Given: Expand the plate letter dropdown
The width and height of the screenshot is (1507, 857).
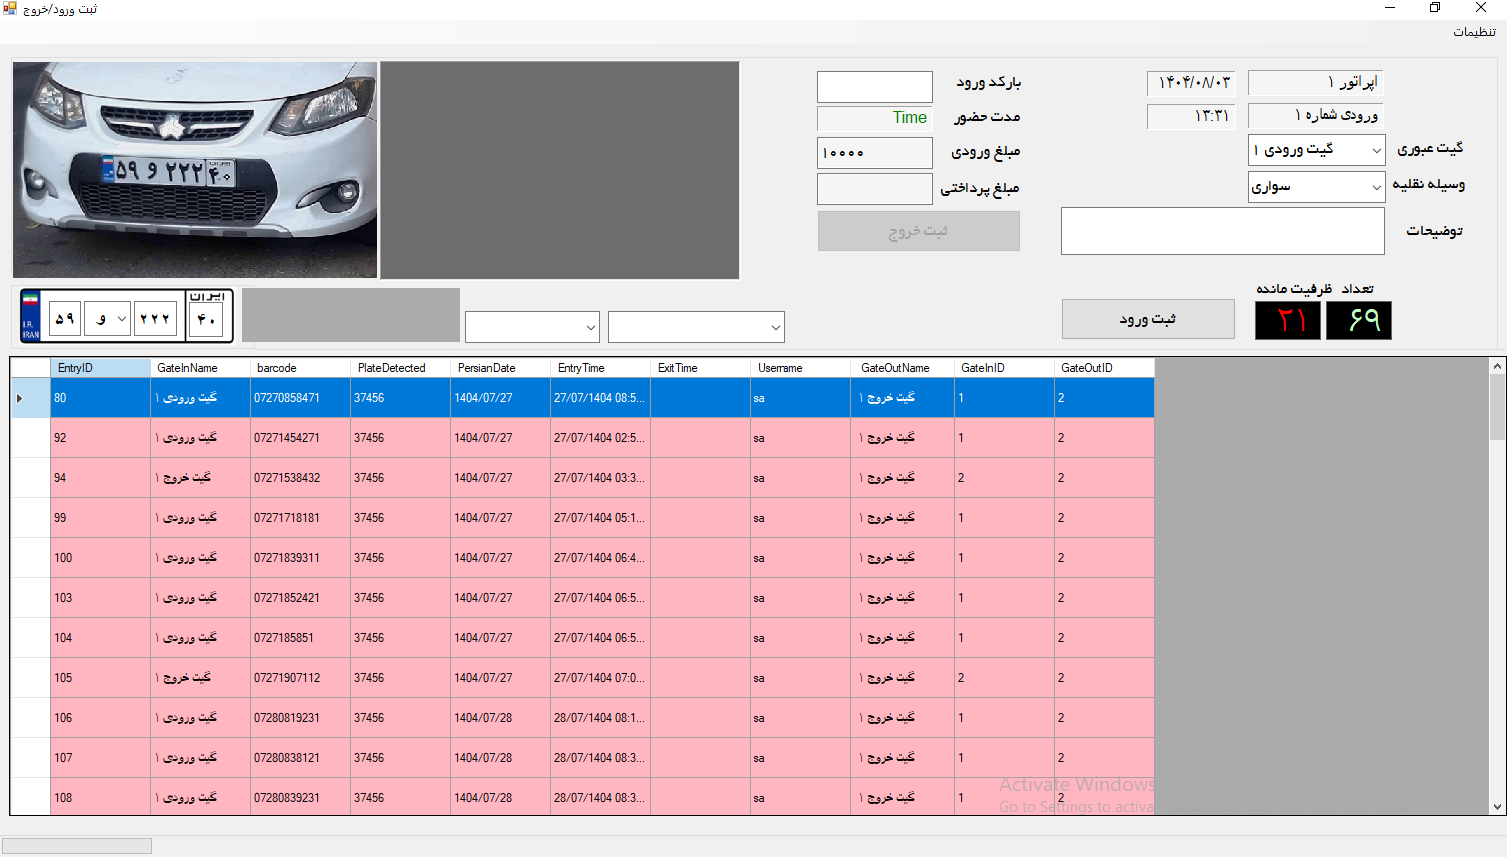Looking at the screenshot, I should pos(121,319).
